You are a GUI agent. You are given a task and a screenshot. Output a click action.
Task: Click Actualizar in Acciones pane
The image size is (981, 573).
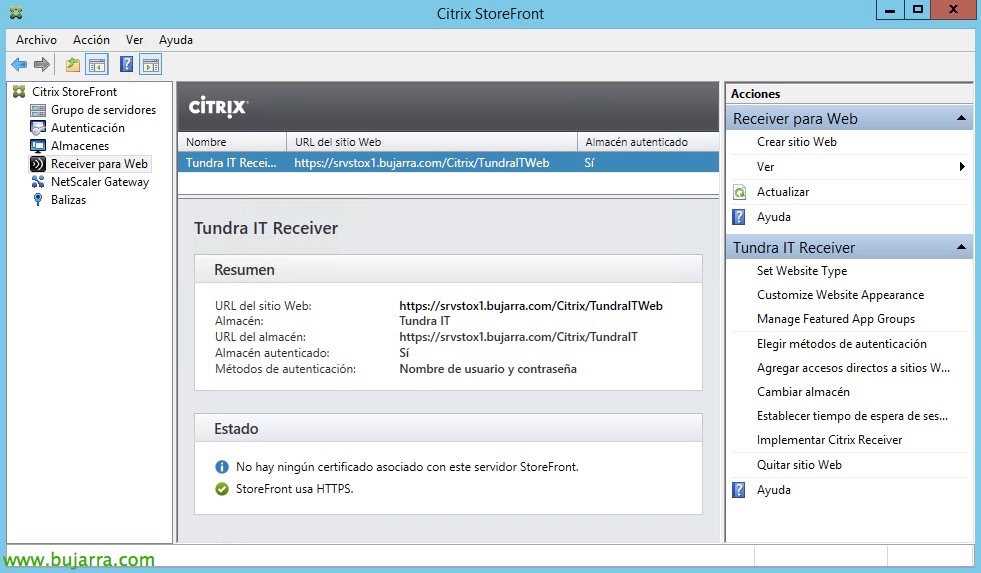pyautogui.click(x=783, y=192)
